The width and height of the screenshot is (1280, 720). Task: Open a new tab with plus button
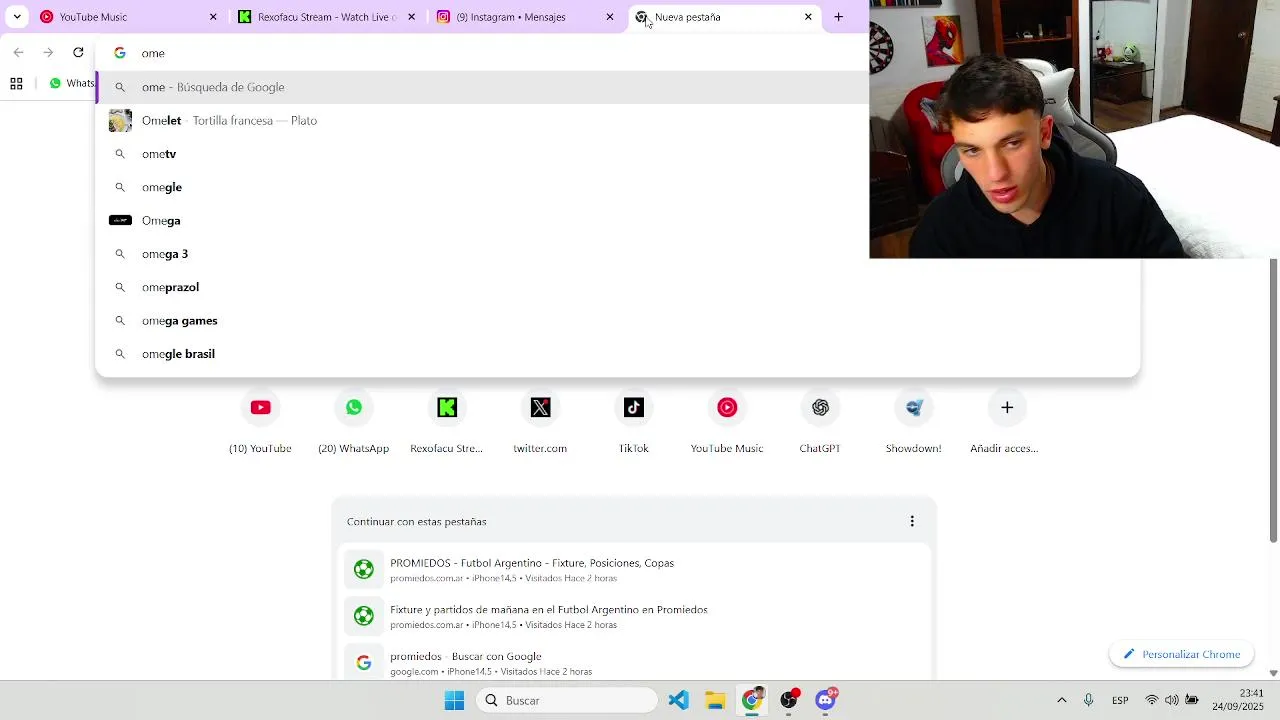[838, 17]
